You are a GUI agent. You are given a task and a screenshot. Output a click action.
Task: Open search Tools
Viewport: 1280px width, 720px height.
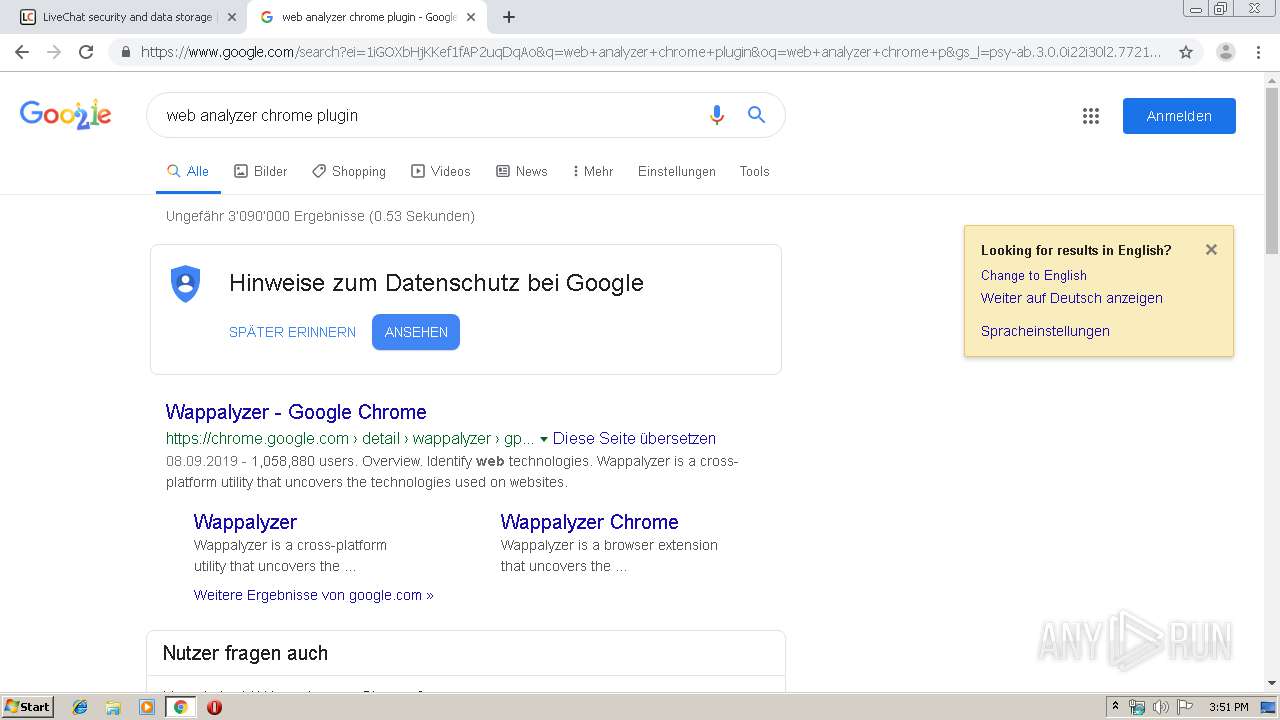tap(755, 171)
